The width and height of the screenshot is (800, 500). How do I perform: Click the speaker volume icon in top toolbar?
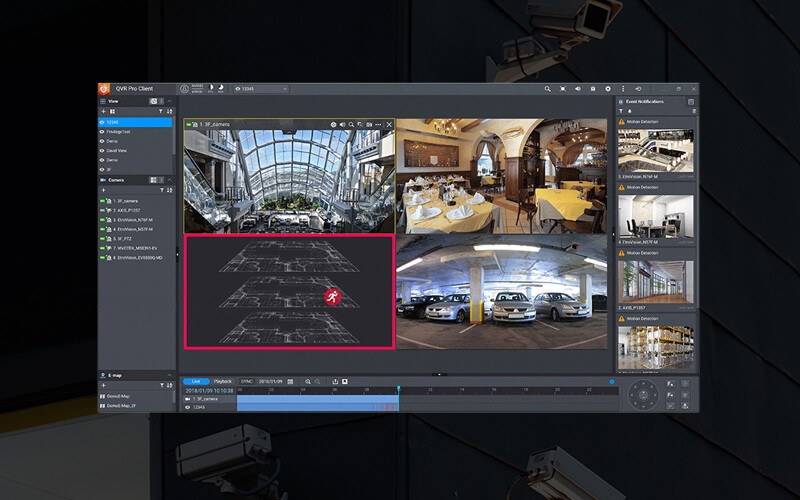[578, 89]
